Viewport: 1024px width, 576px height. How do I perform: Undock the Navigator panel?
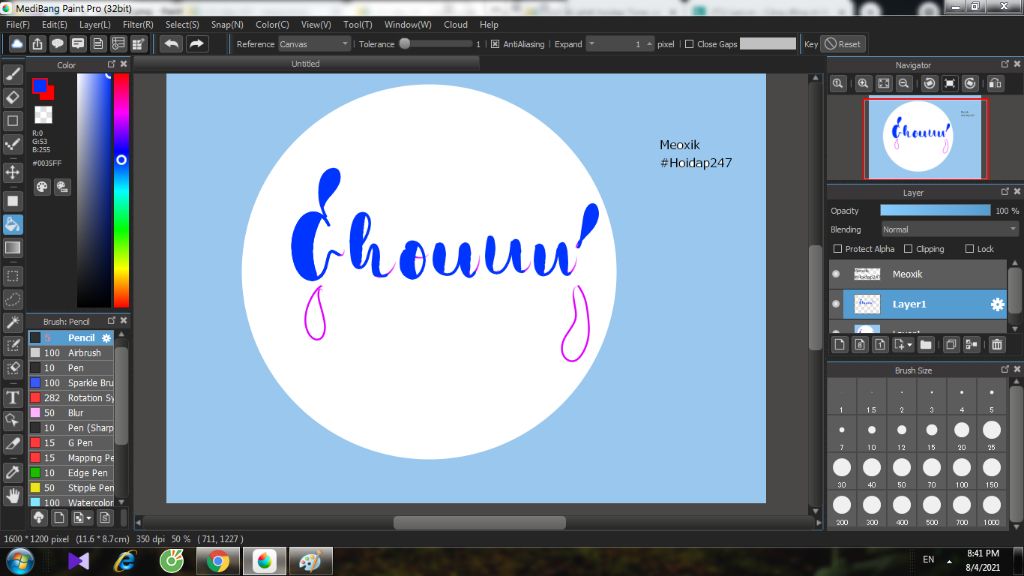coord(1004,64)
